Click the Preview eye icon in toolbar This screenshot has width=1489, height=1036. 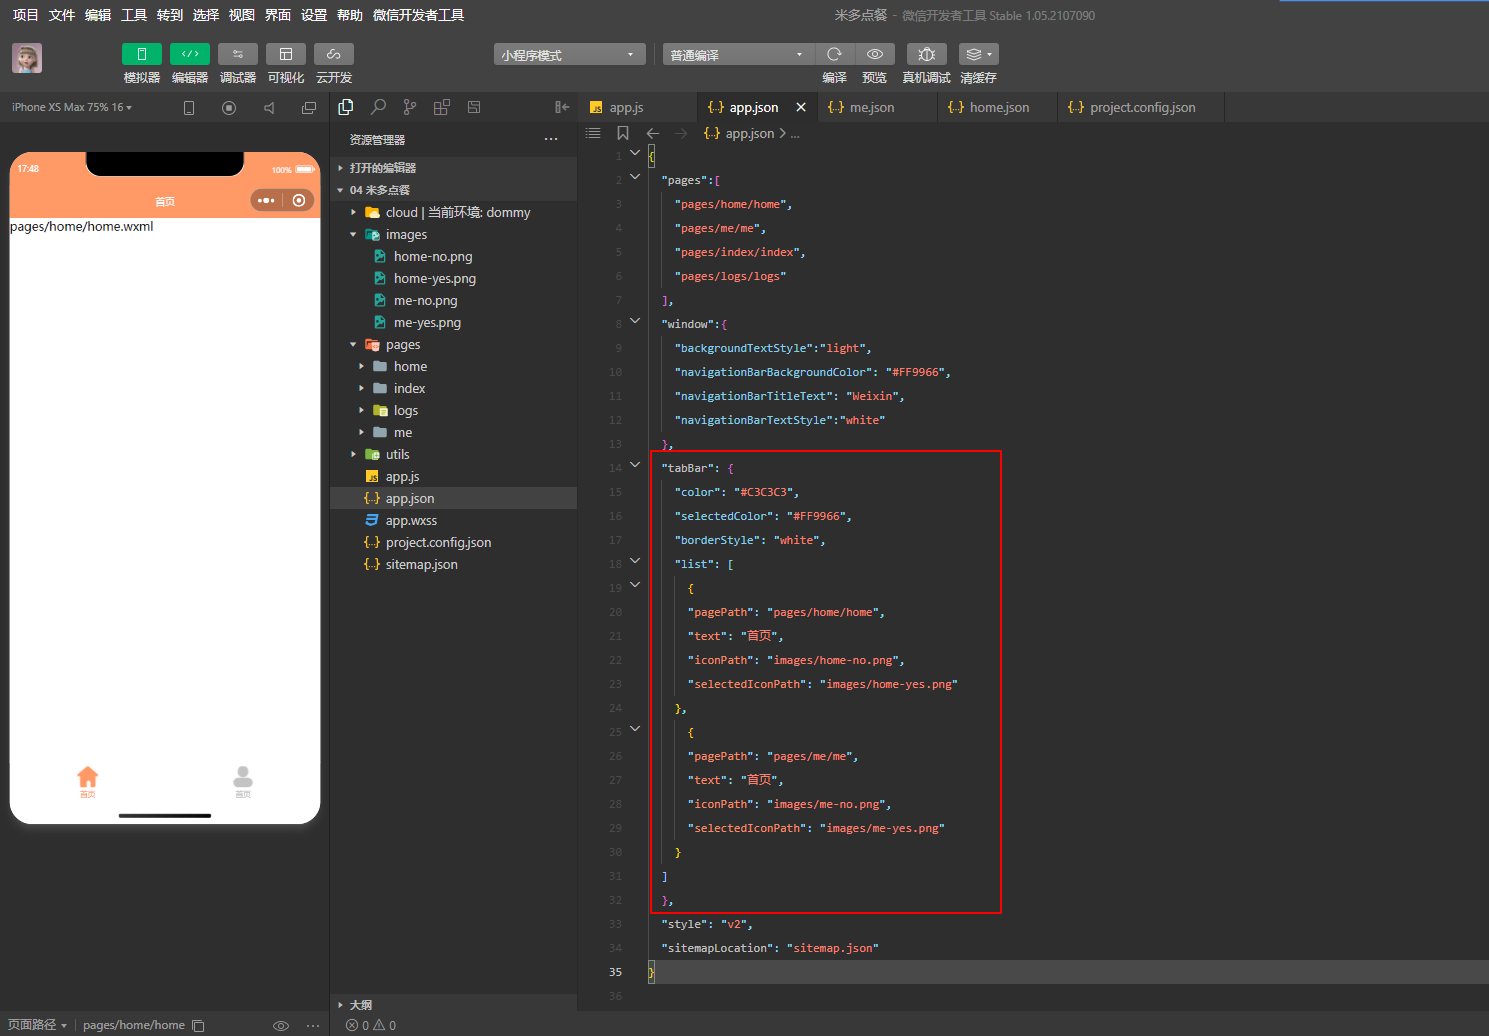[x=874, y=54]
